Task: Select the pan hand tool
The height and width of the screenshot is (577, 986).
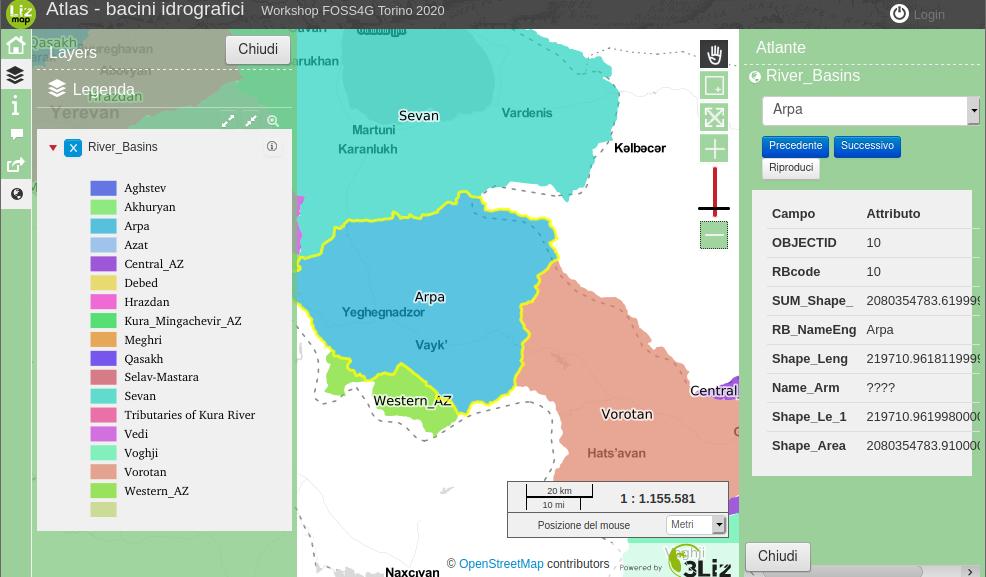Action: tap(714, 54)
